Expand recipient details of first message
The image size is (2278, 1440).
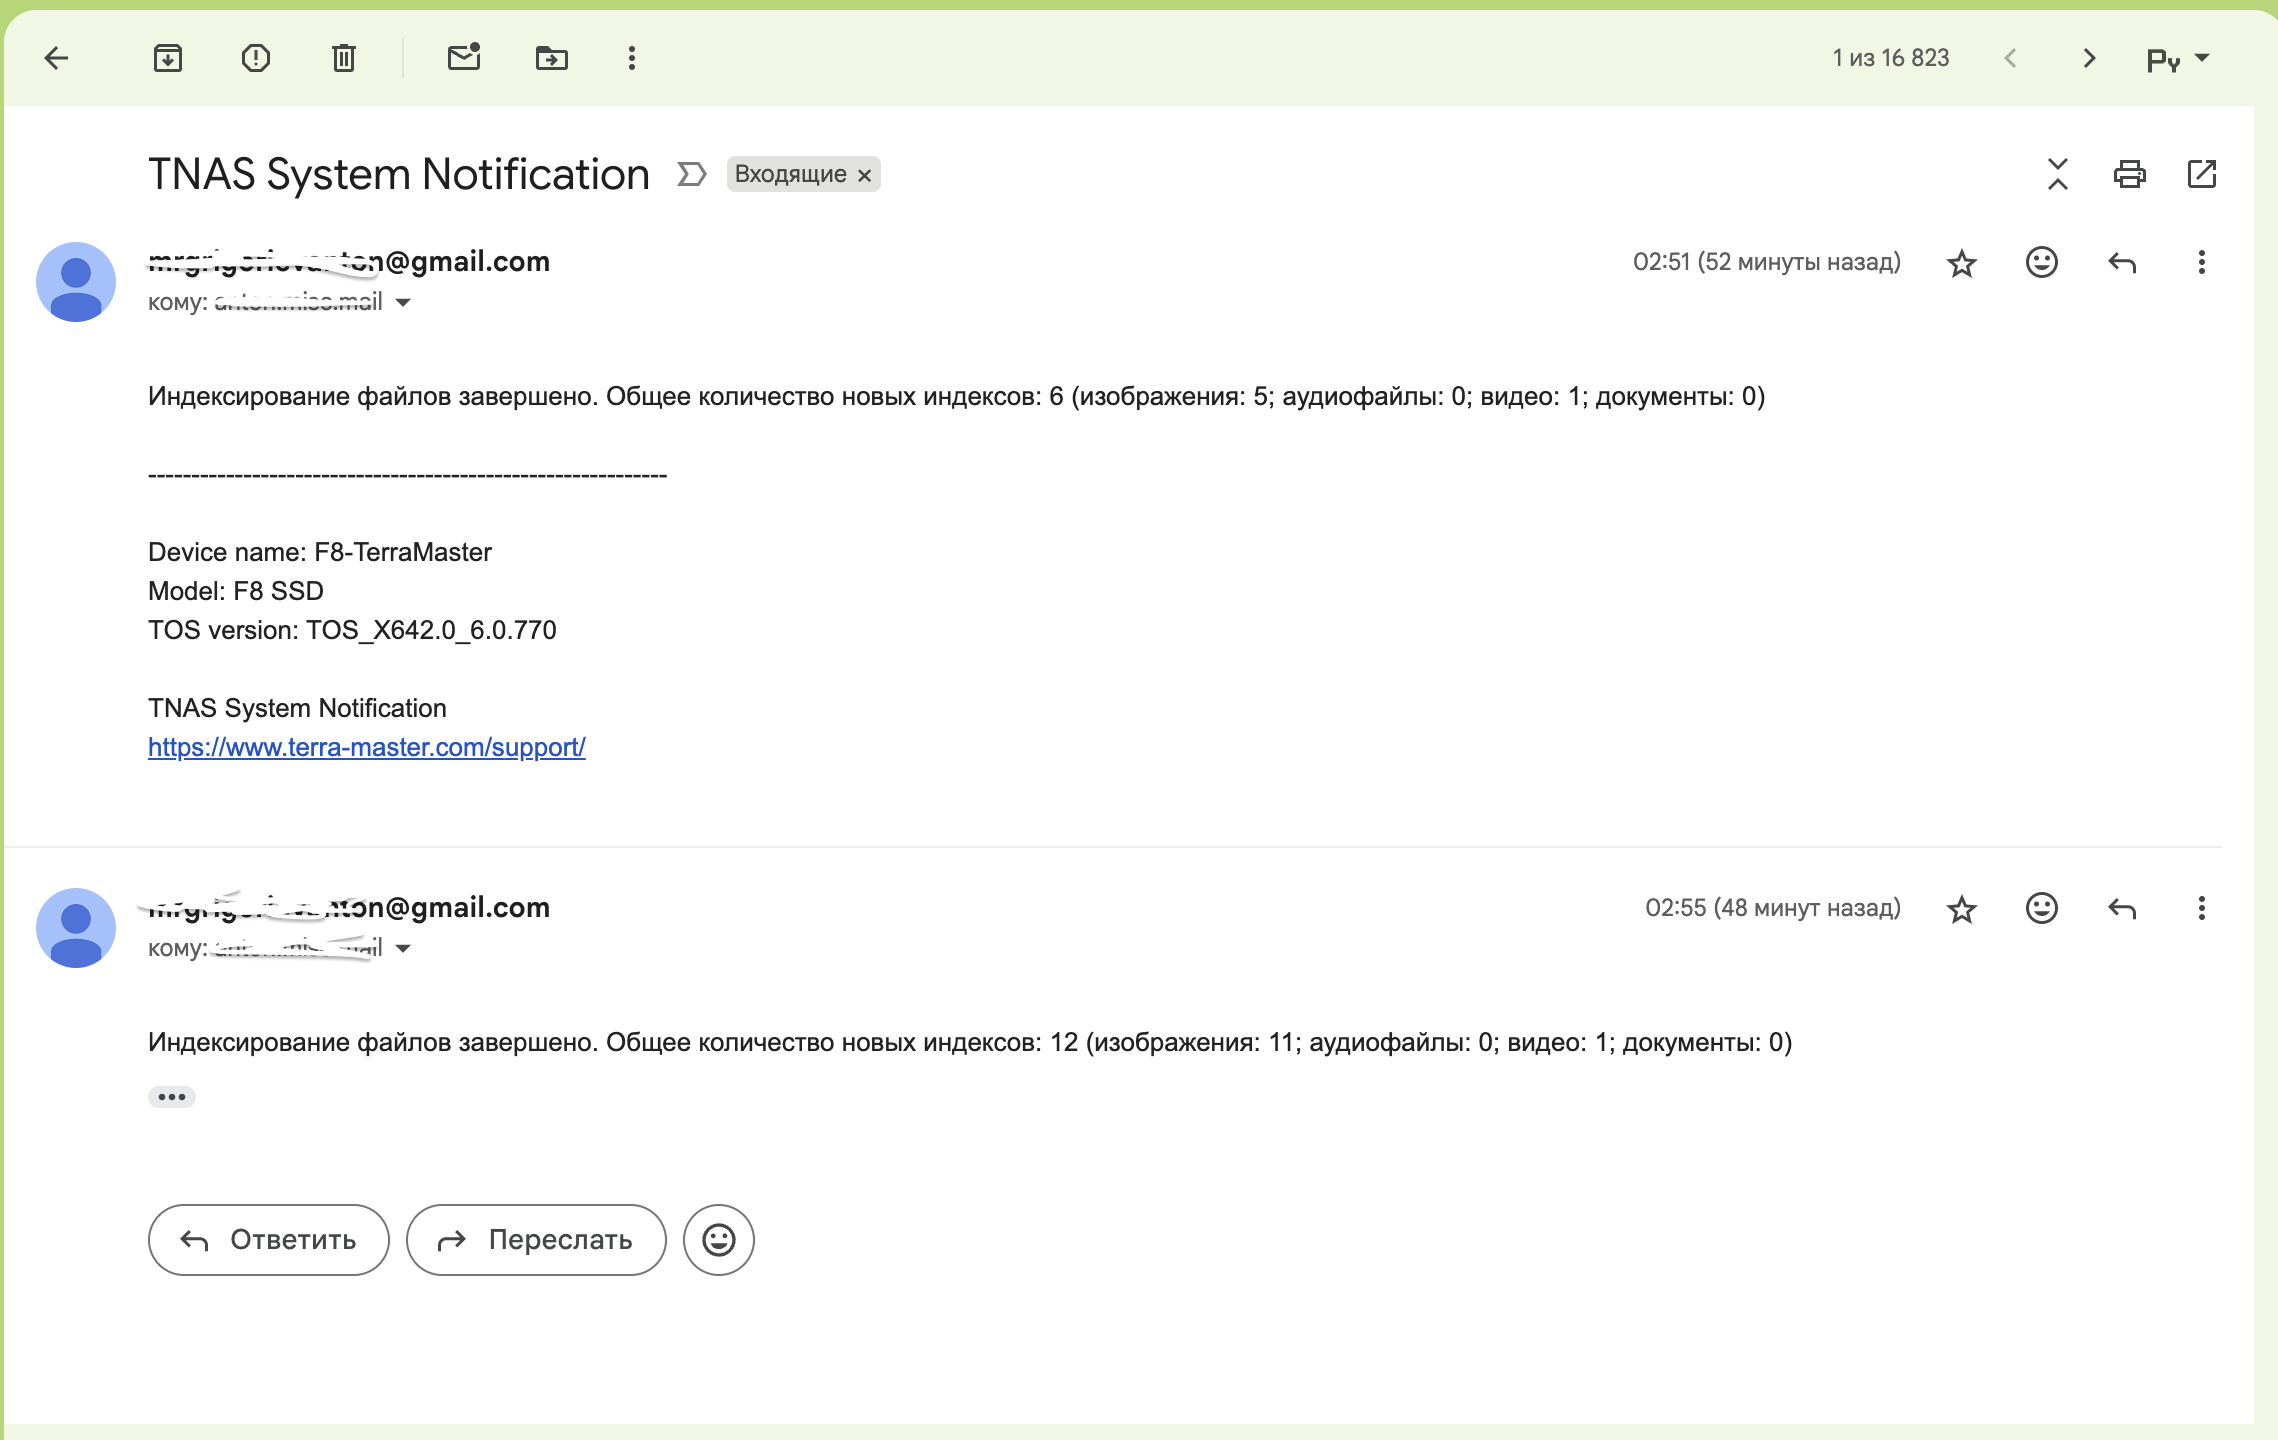403,302
